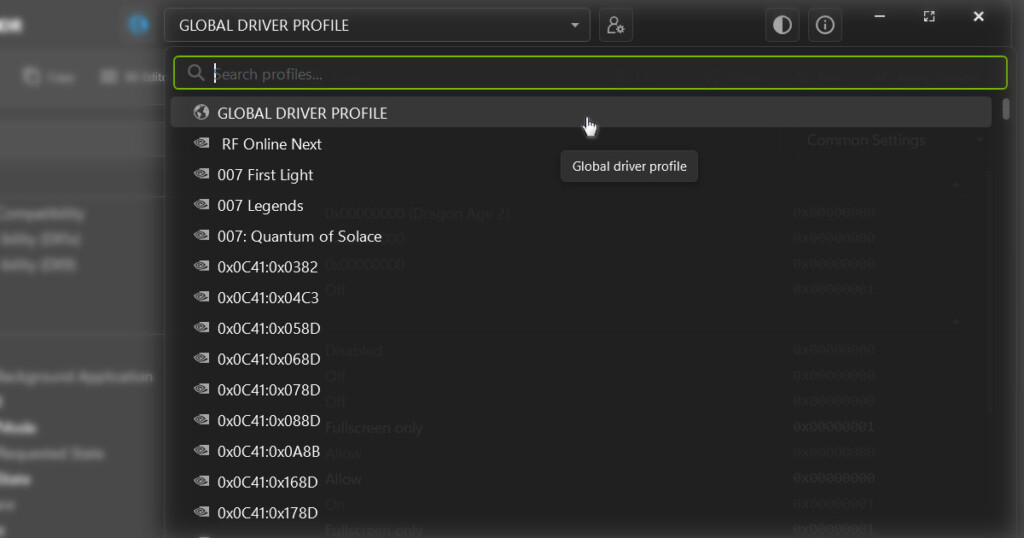
Task: Click NVIDIA icon next to Quantum of Solace
Action: coord(202,235)
